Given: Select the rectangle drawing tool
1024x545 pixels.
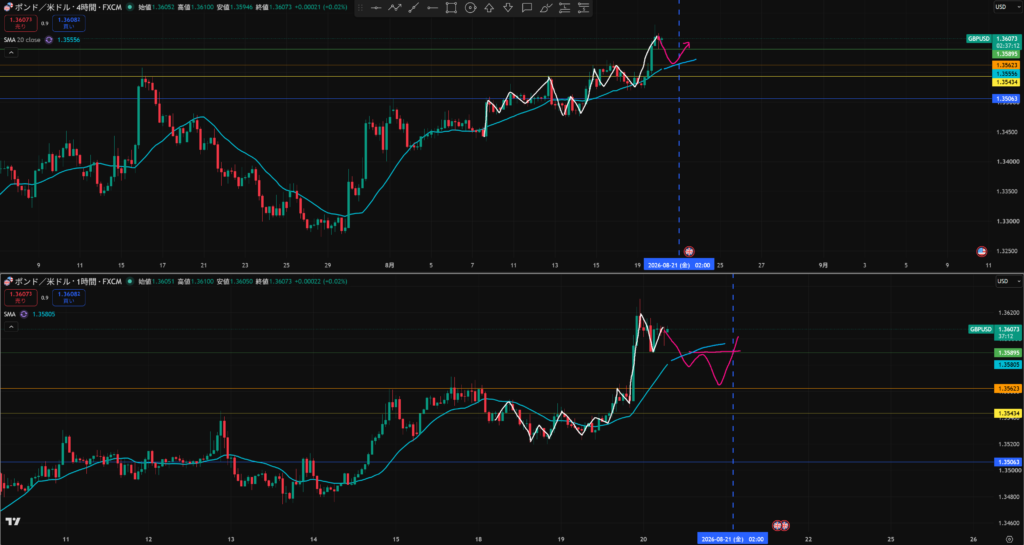Looking at the screenshot, I should click(x=451, y=8).
